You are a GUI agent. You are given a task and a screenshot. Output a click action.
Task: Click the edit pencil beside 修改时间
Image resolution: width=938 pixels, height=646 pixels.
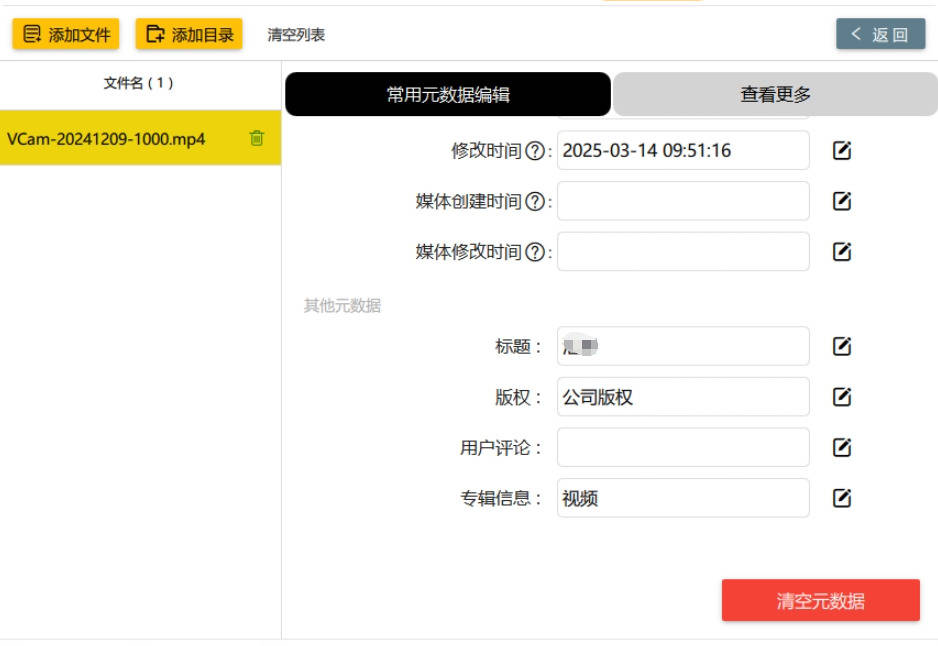pos(841,150)
